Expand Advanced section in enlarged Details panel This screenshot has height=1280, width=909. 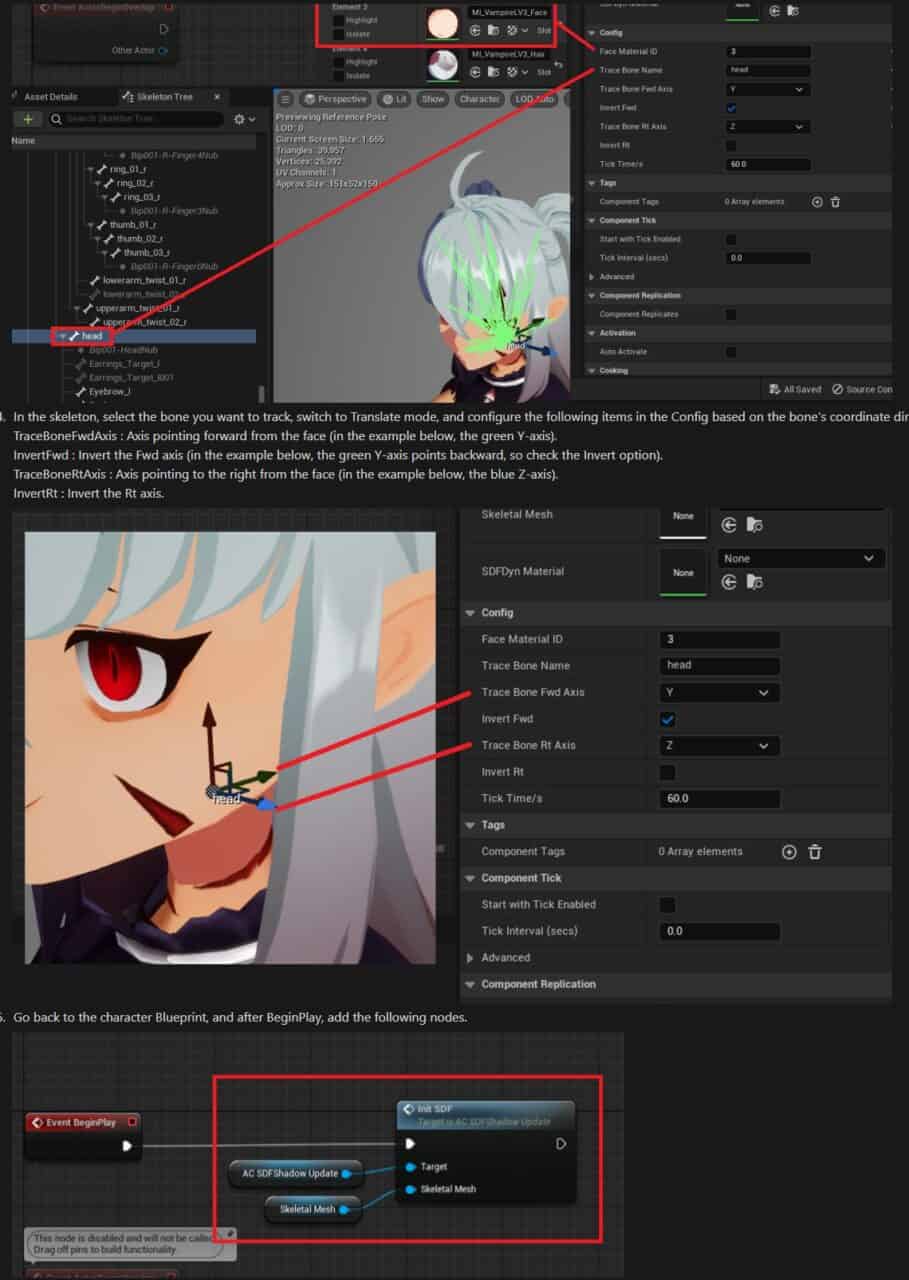[471, 958]
